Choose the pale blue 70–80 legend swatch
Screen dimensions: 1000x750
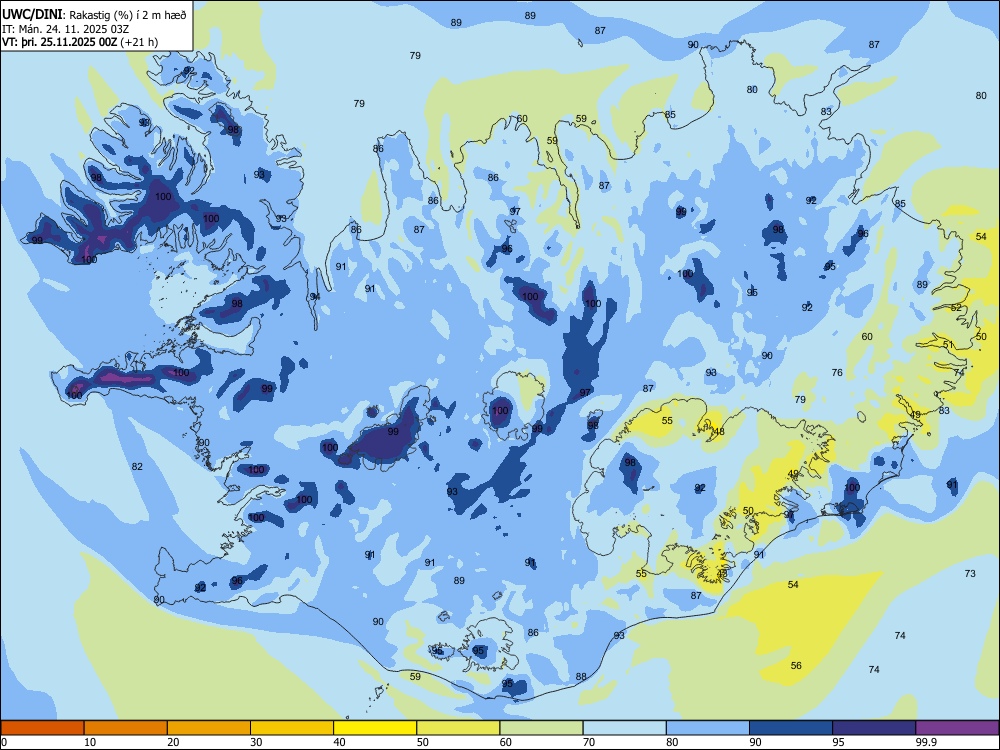pos(624,728)
